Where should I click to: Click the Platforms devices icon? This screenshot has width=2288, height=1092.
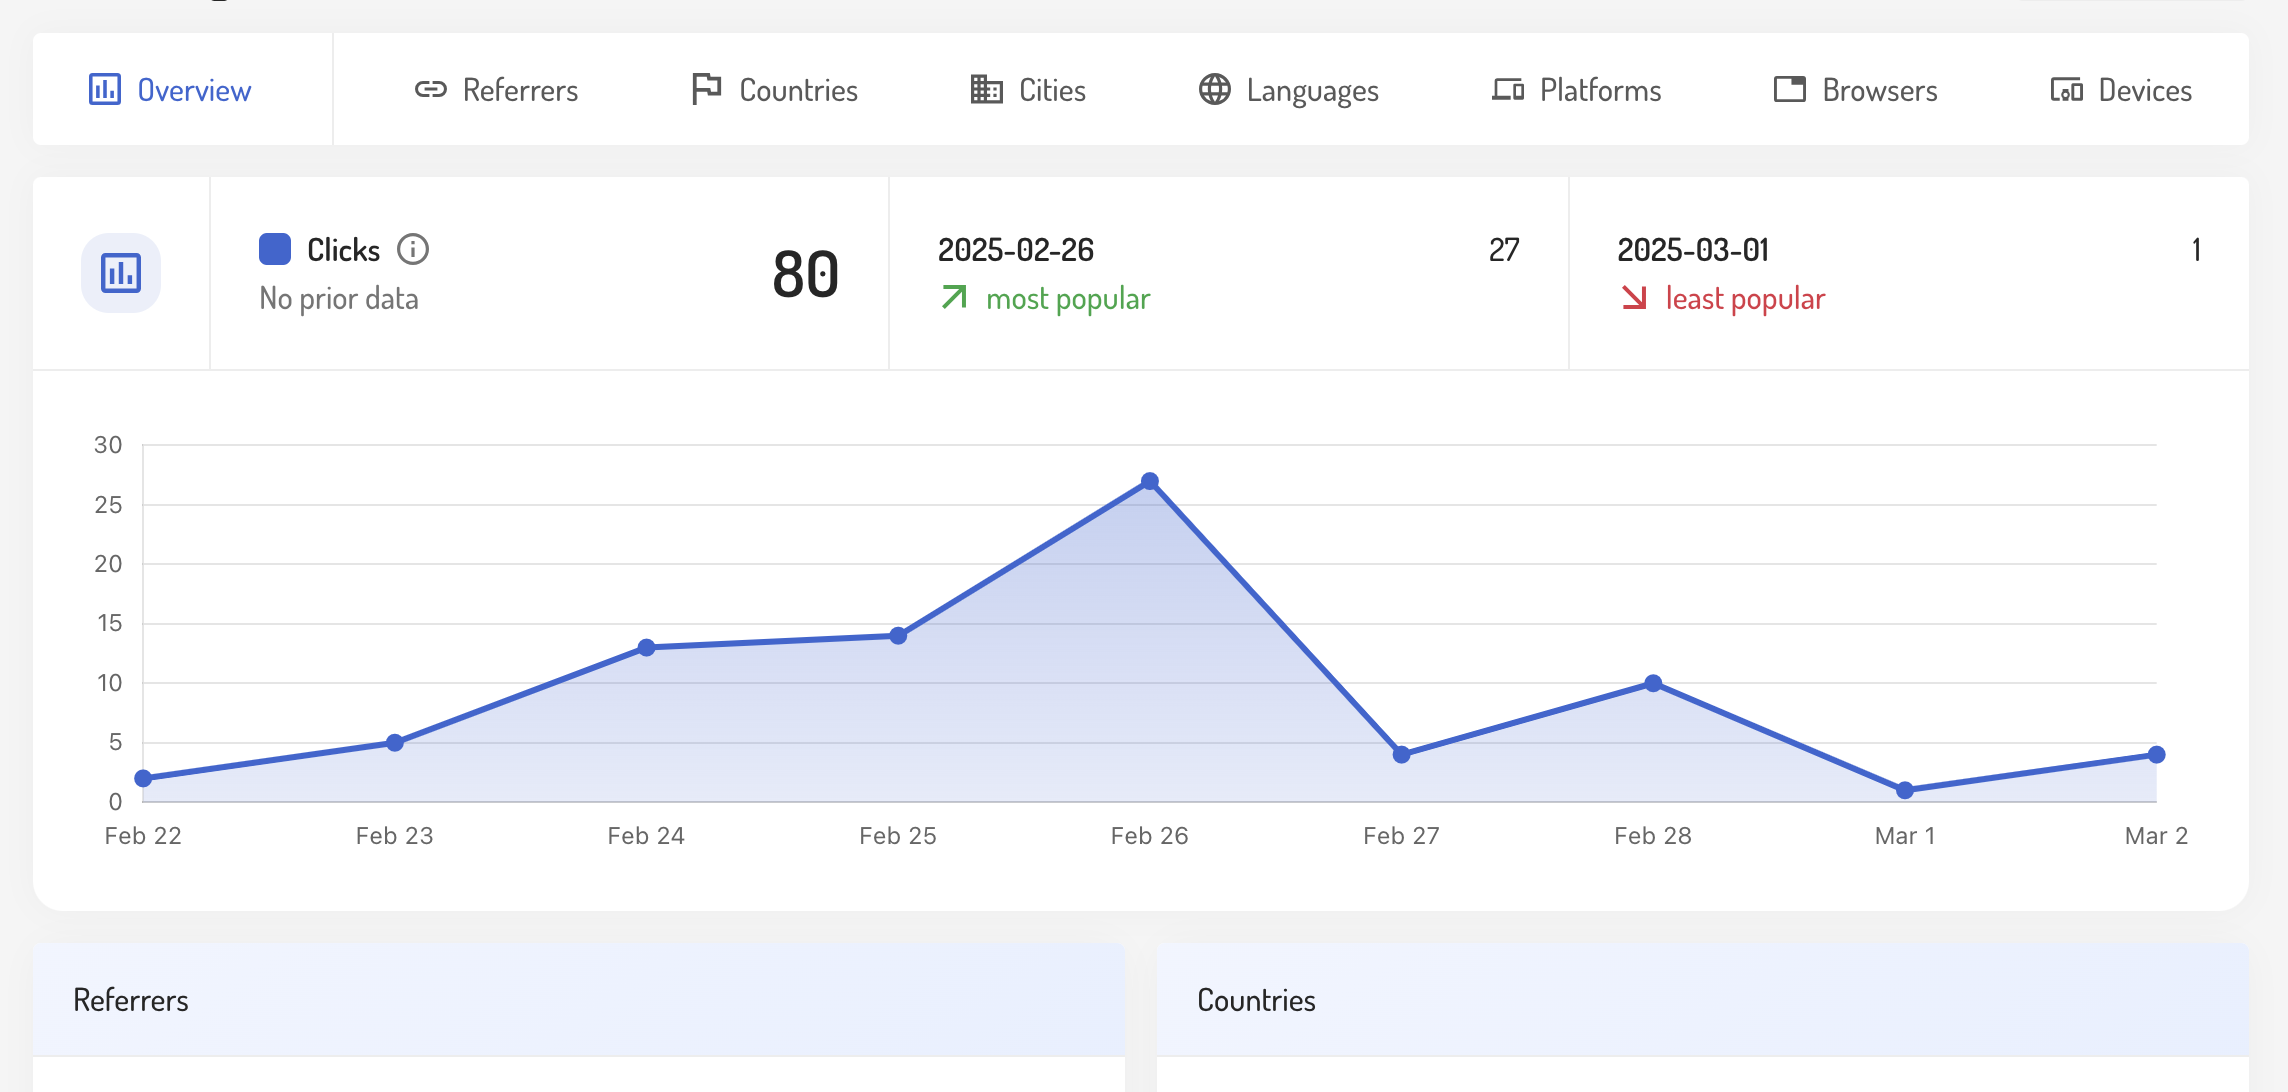click(x=1507, y=90)
